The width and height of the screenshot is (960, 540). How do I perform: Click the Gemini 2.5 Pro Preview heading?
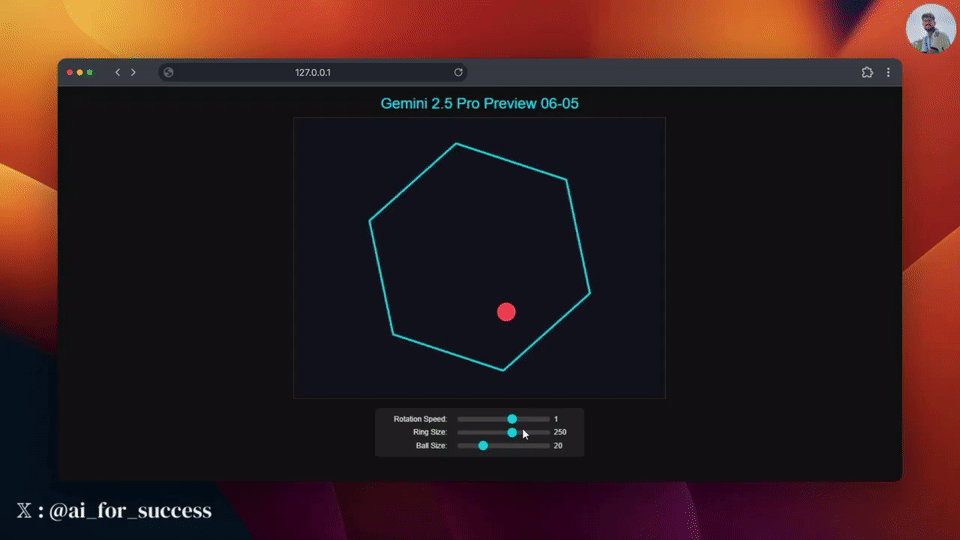click(x=479, y=103)
